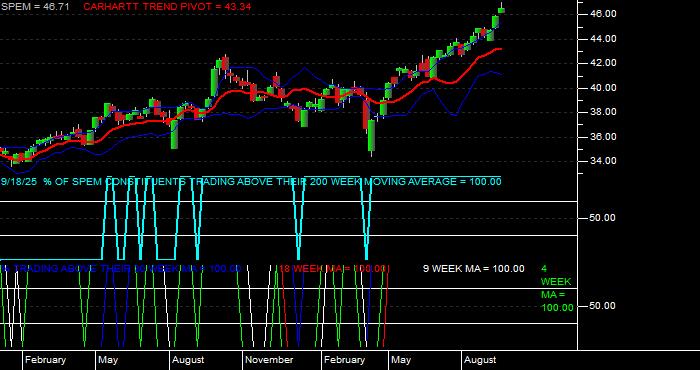Select the 42.00 price axis label
The image size is (700, 370).
pyautogui.click(x=603, y=63)
